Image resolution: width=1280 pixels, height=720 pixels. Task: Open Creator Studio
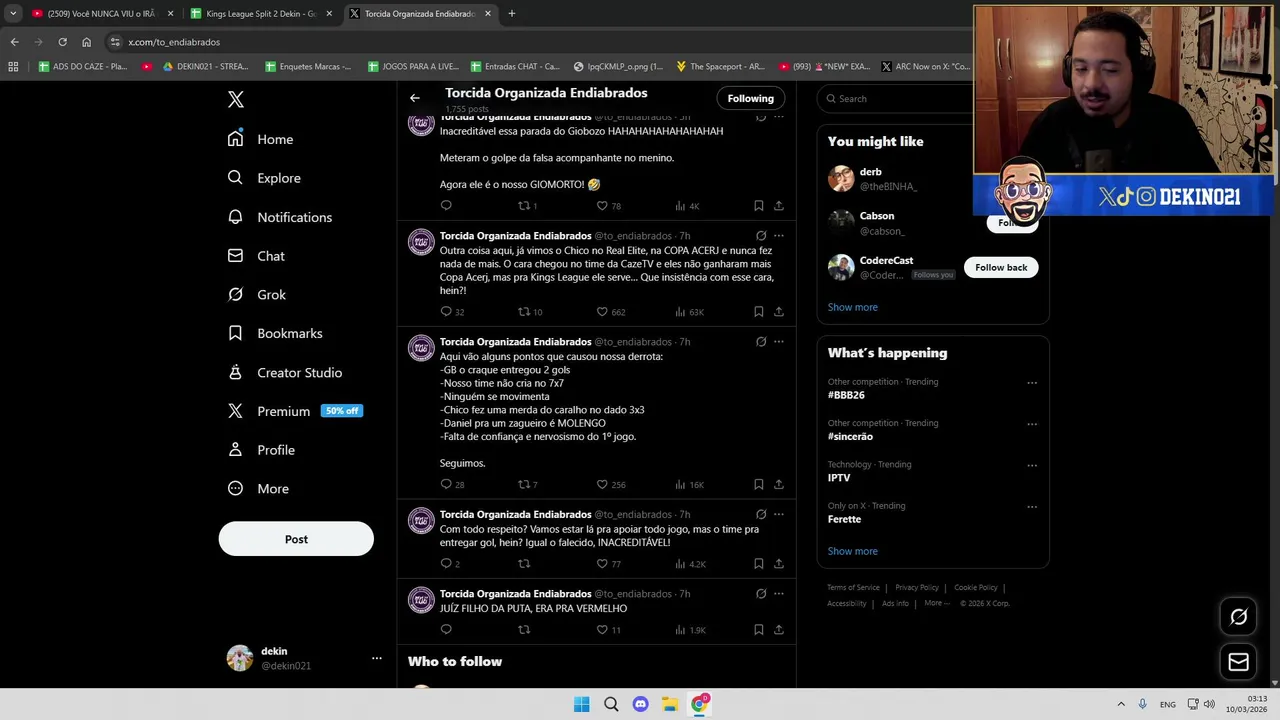[285, 372]
